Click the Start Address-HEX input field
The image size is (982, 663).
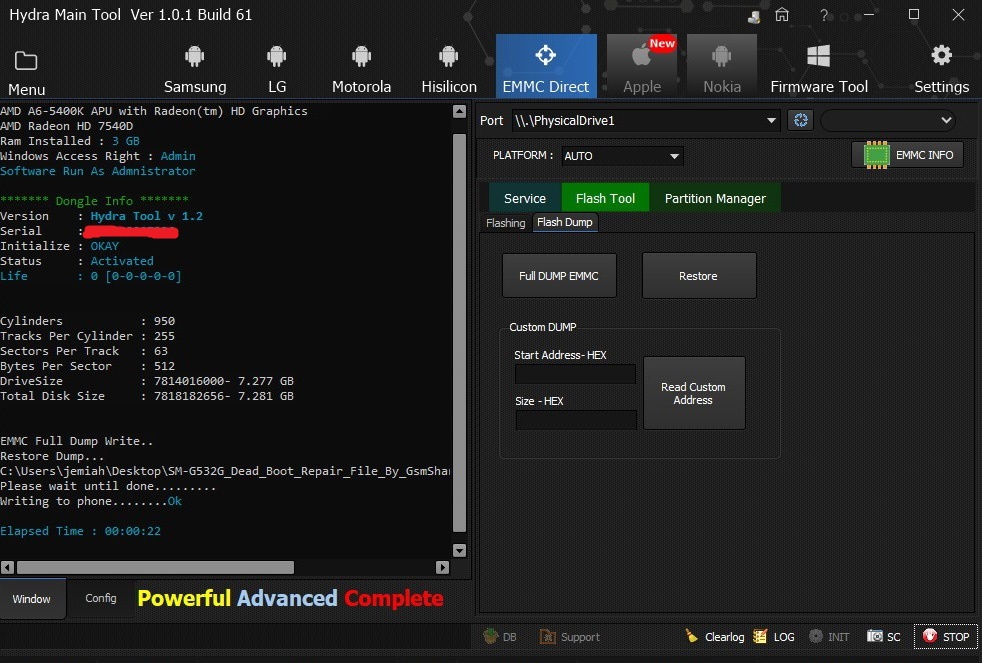(575, 374)
